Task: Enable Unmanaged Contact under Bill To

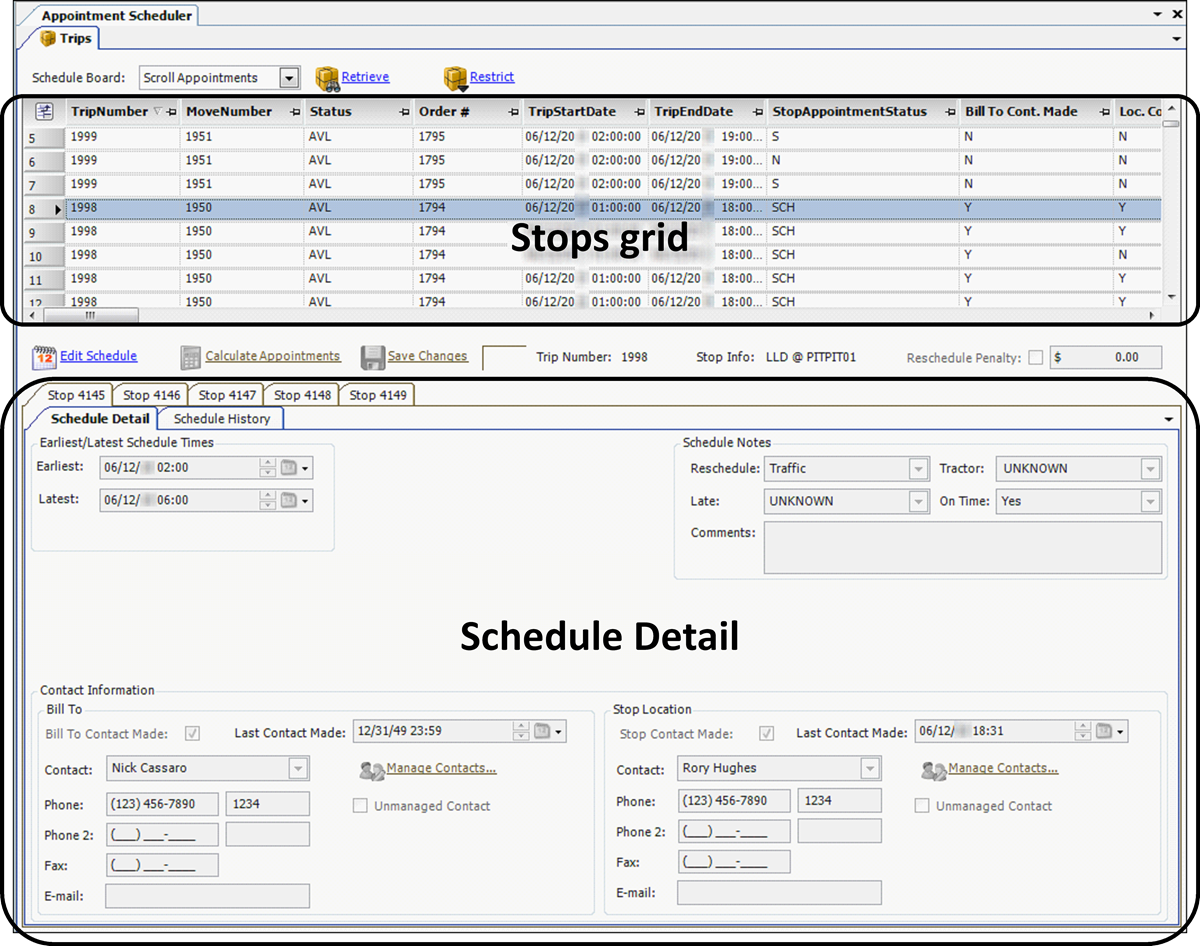Action: [360, 806]
